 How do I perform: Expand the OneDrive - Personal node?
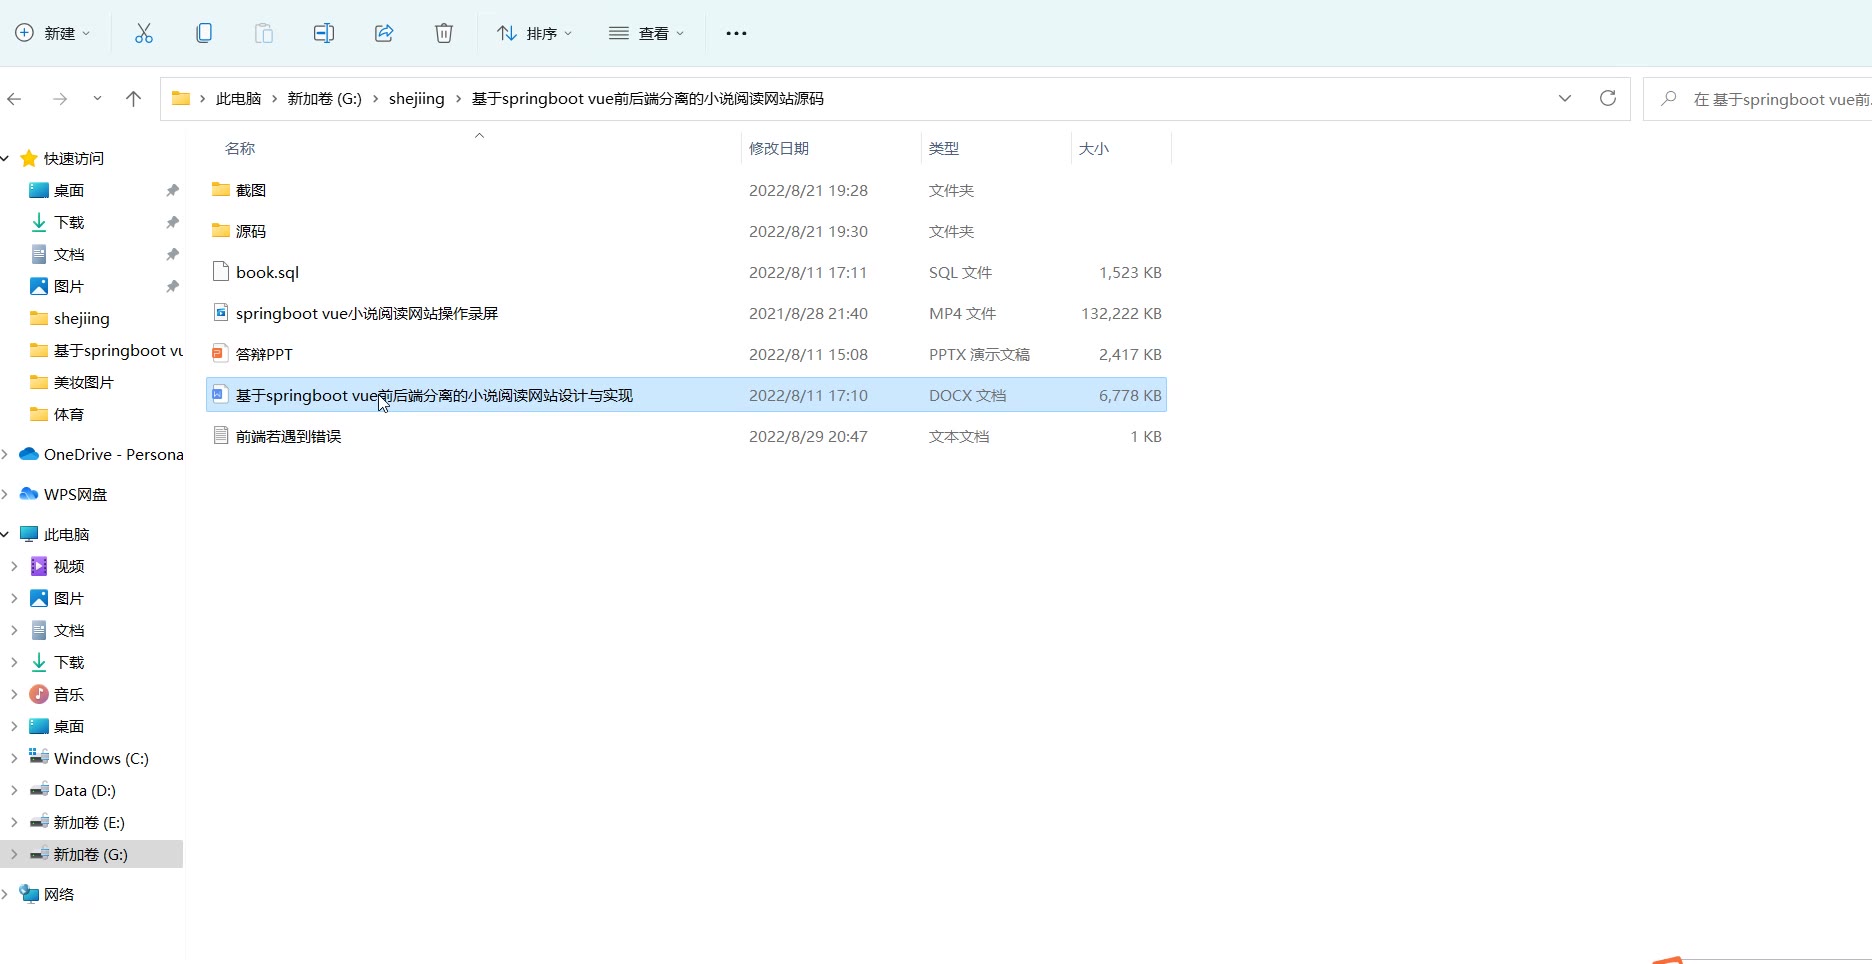pyautogui.click(x=6, y=454)
